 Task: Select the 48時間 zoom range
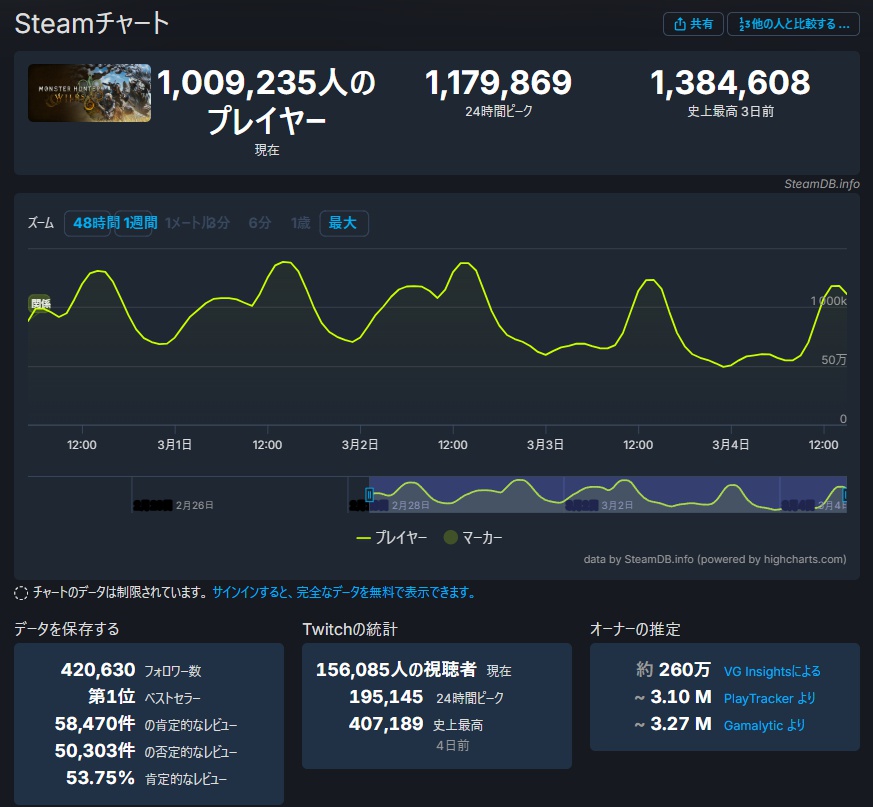[89, 223]
